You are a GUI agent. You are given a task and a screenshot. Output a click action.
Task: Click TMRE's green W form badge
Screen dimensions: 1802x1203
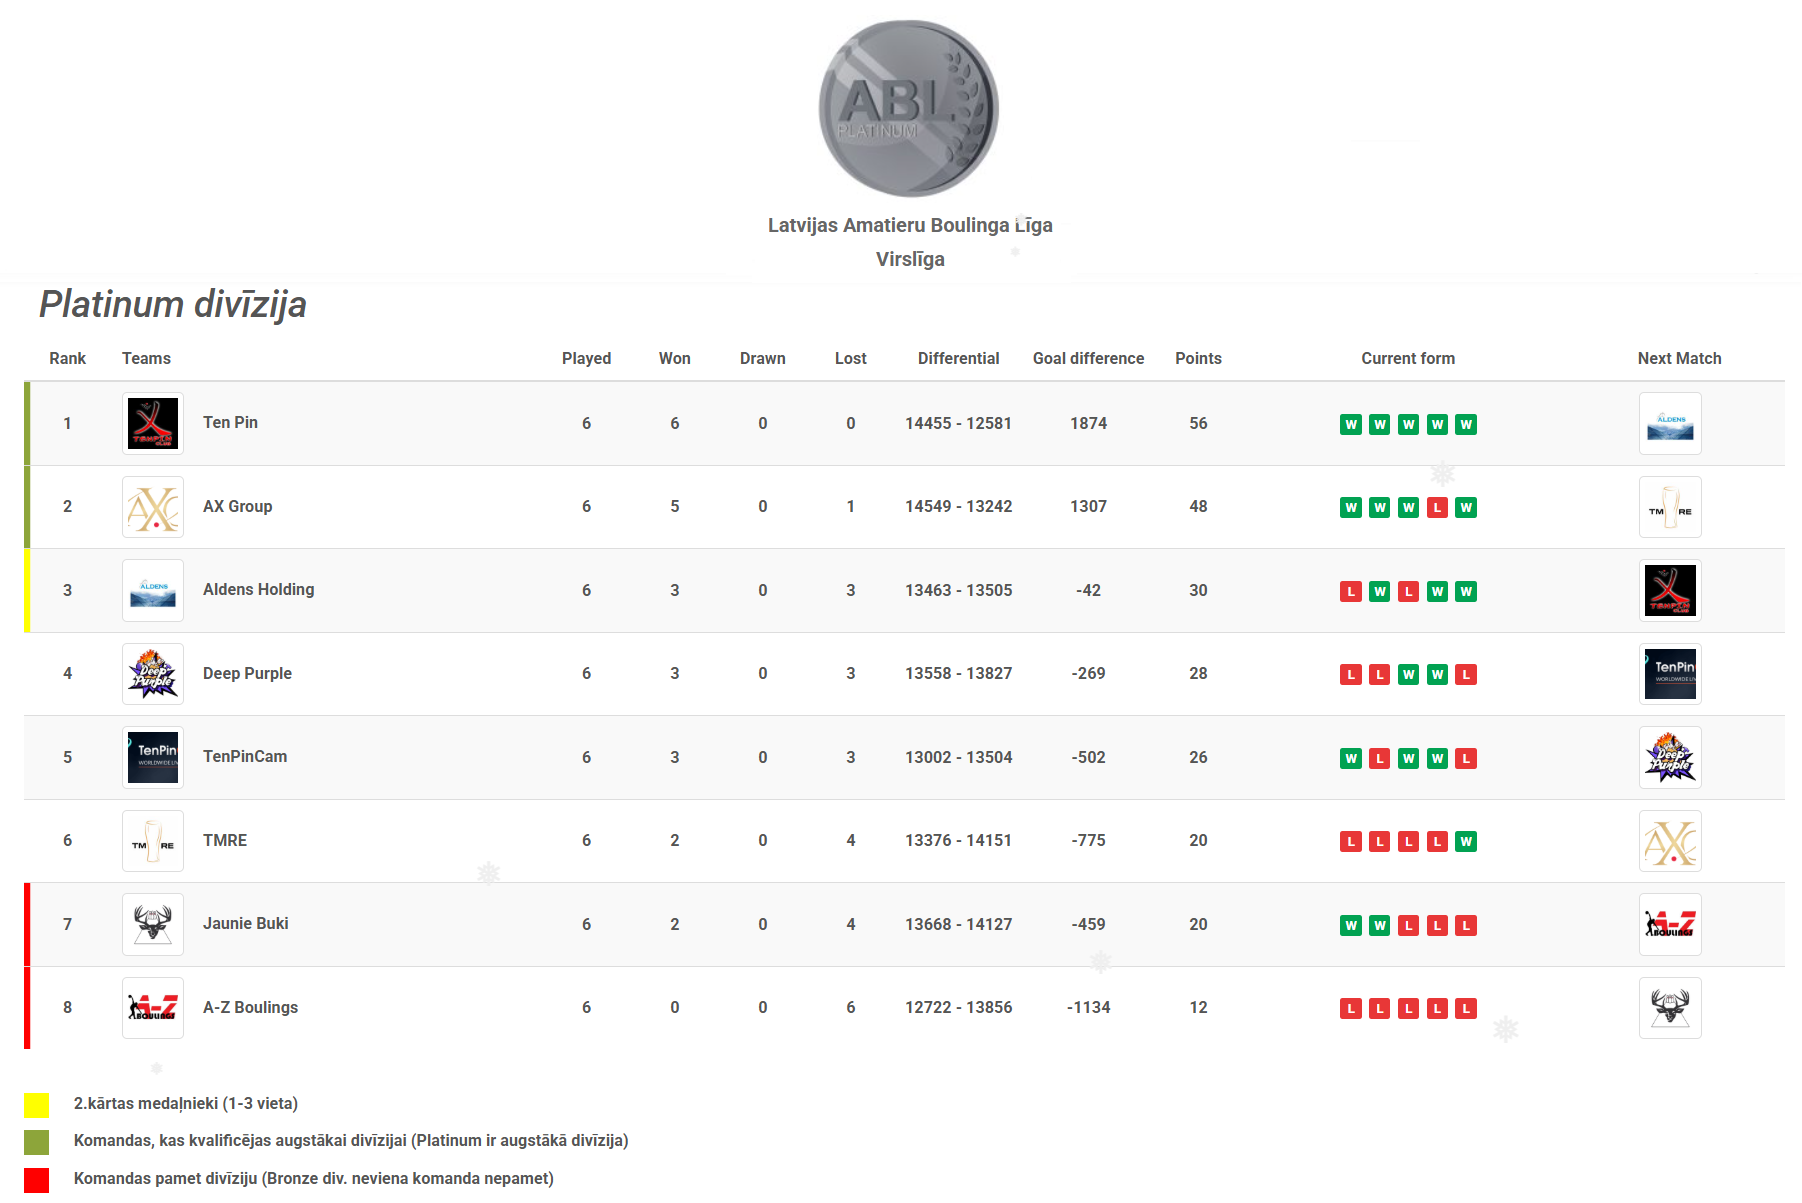click(1466, 842)
